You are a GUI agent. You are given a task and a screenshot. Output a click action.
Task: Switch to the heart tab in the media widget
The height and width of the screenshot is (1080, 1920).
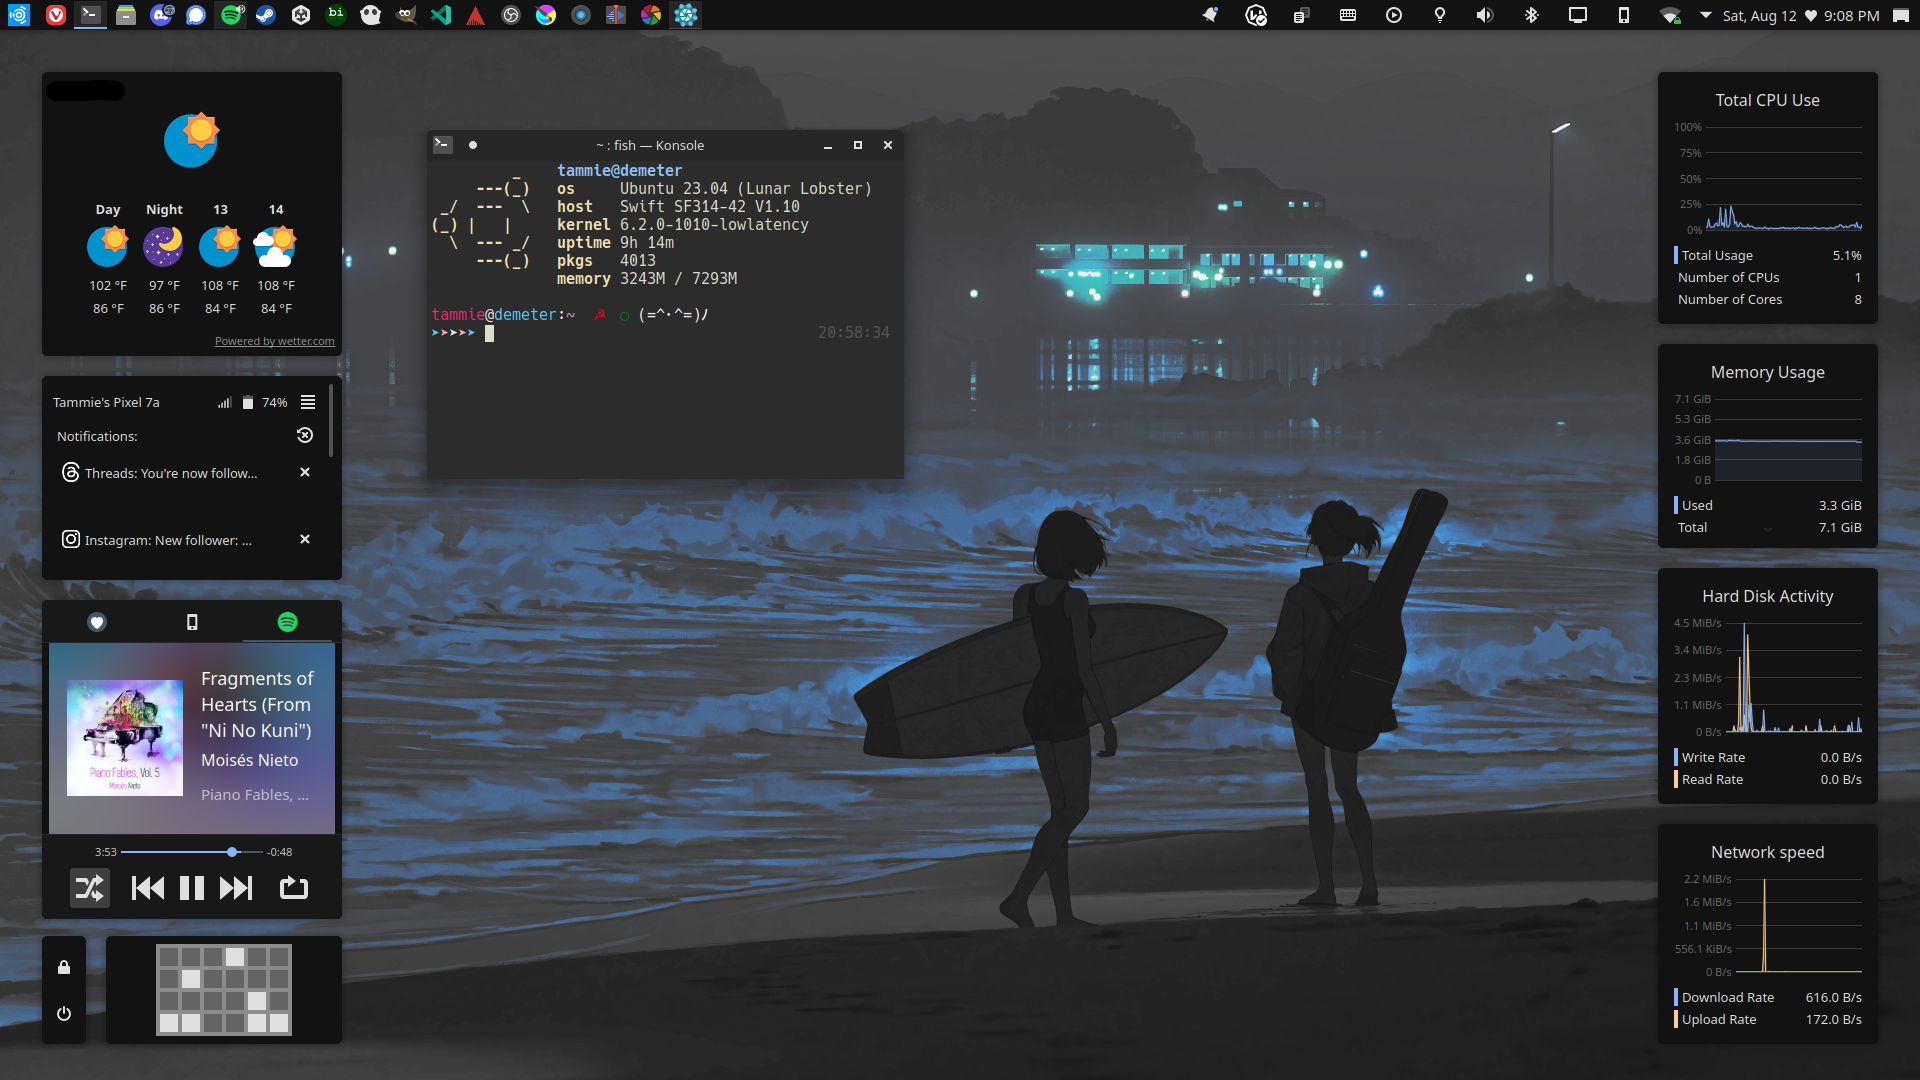tap(97, 622)
